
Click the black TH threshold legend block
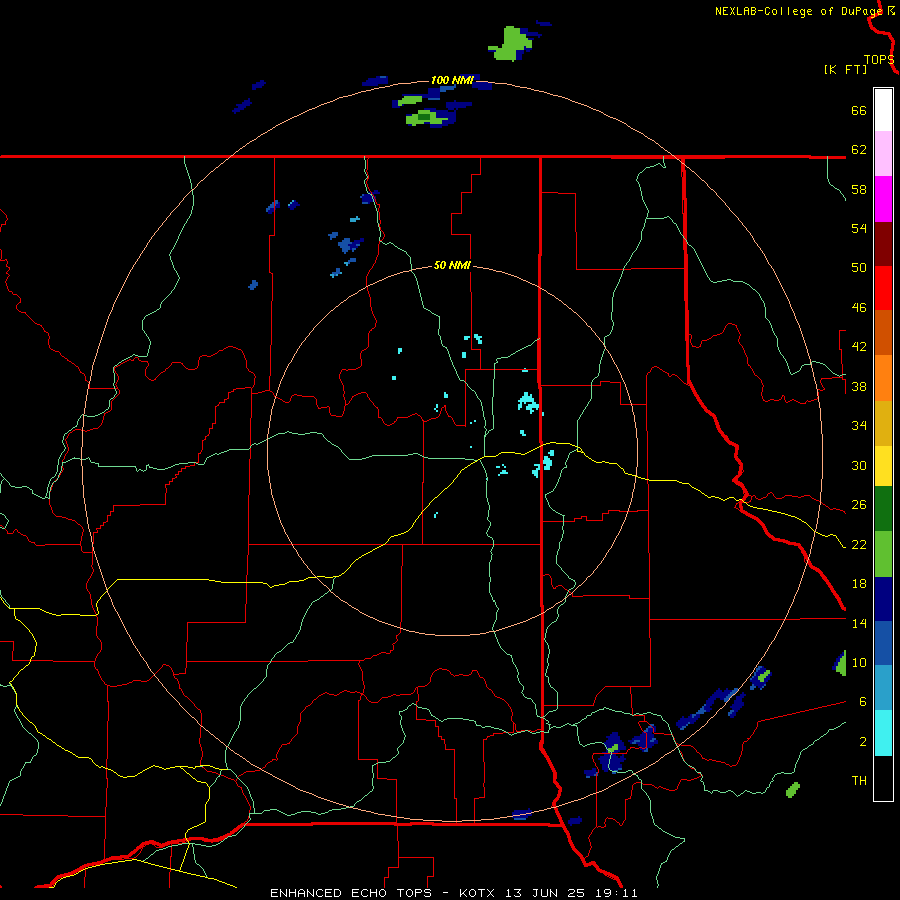[883, 778]
